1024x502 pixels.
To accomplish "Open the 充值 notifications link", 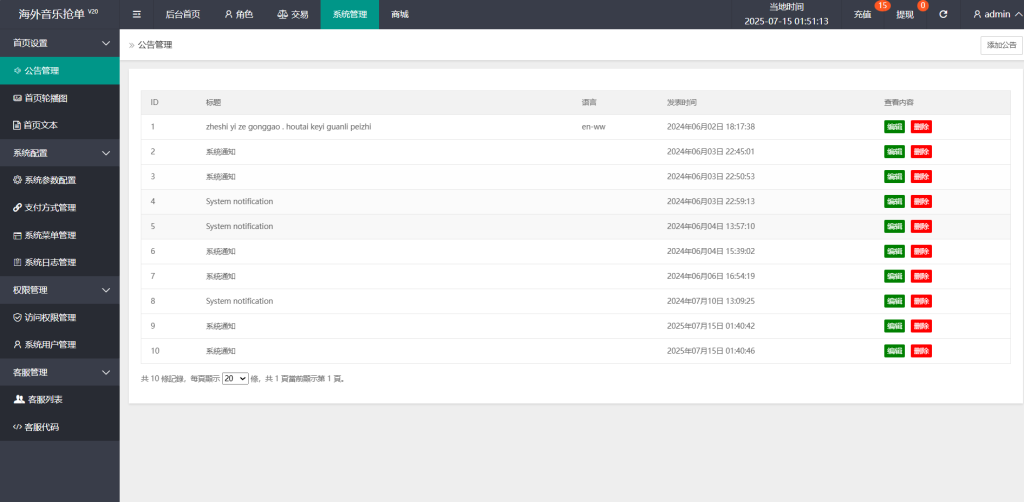I will (x=862, y=14).
